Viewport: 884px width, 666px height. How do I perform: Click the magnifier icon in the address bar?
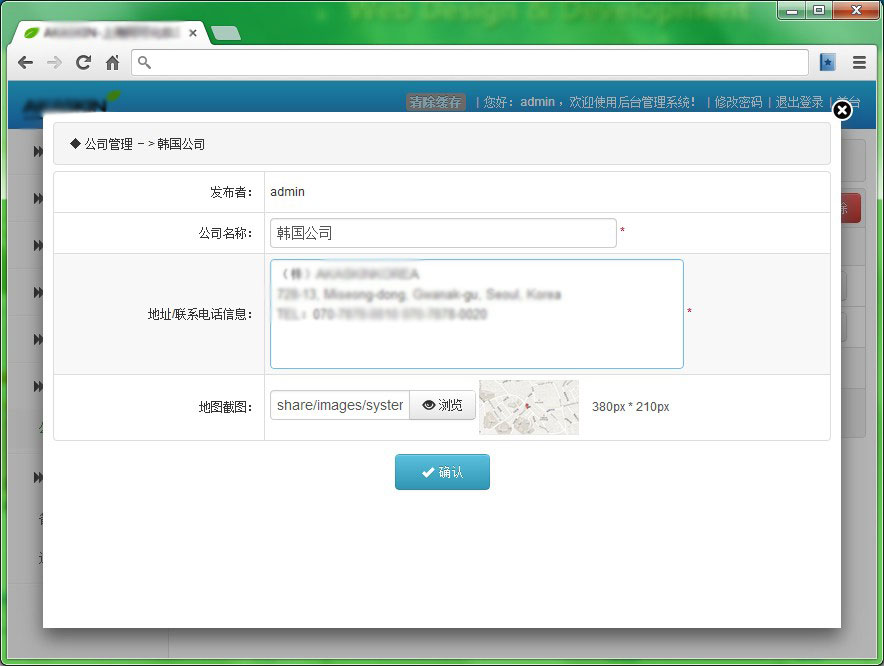(144, 62)
